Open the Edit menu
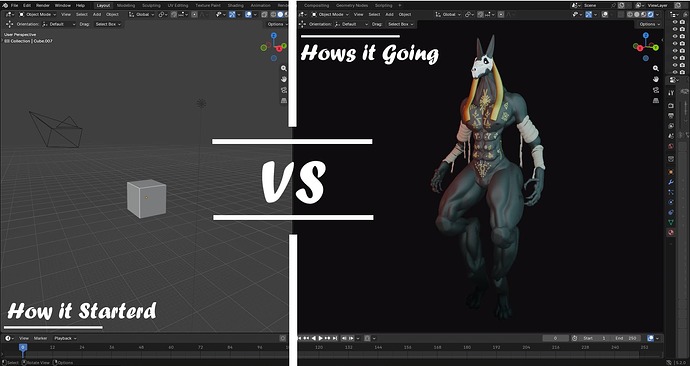Image resolution: width=690 pixels, height=366 pixels. pos(27,5)
